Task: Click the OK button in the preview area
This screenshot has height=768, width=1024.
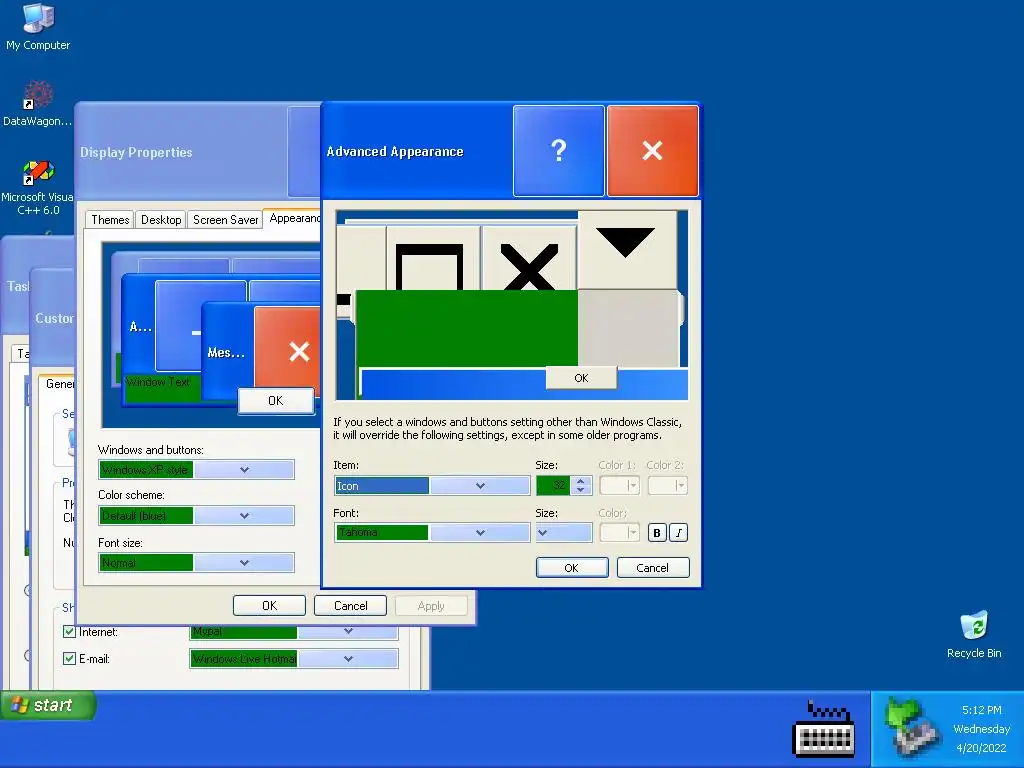Action: [x=581, y=377]
